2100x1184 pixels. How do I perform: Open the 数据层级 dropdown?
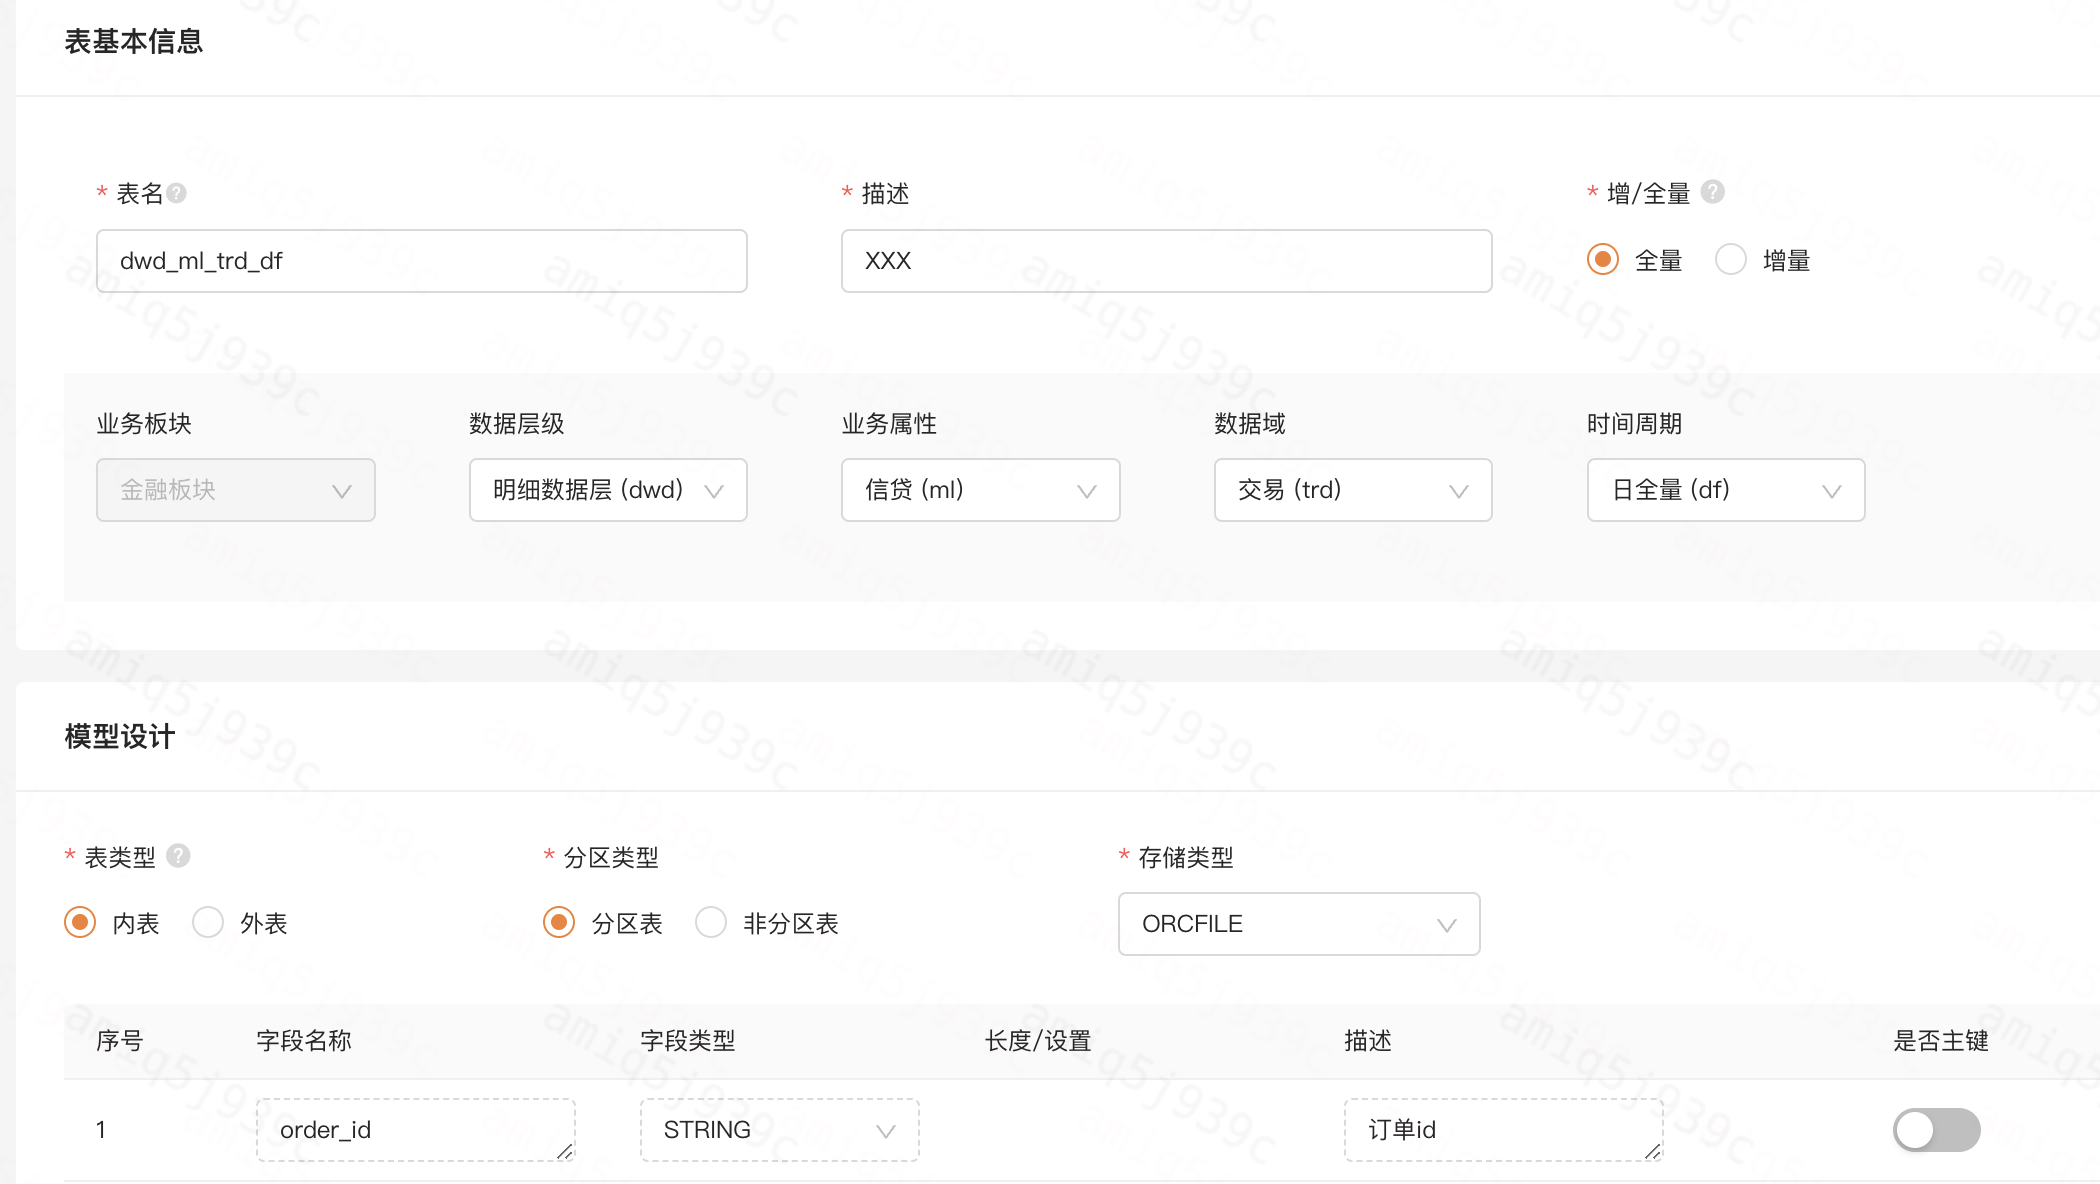[x=608, y=490]
